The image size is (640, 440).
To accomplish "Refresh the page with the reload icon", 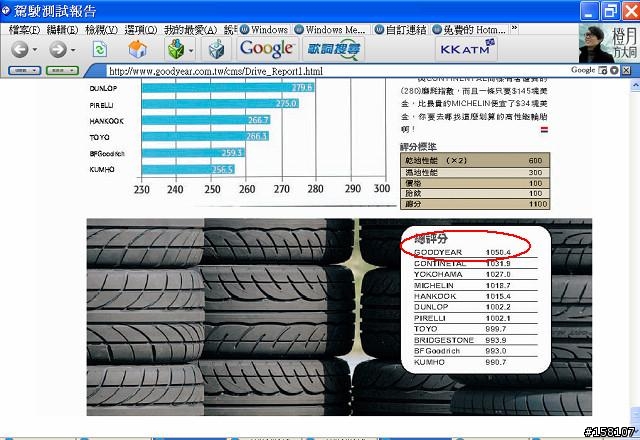I will 100,49.
